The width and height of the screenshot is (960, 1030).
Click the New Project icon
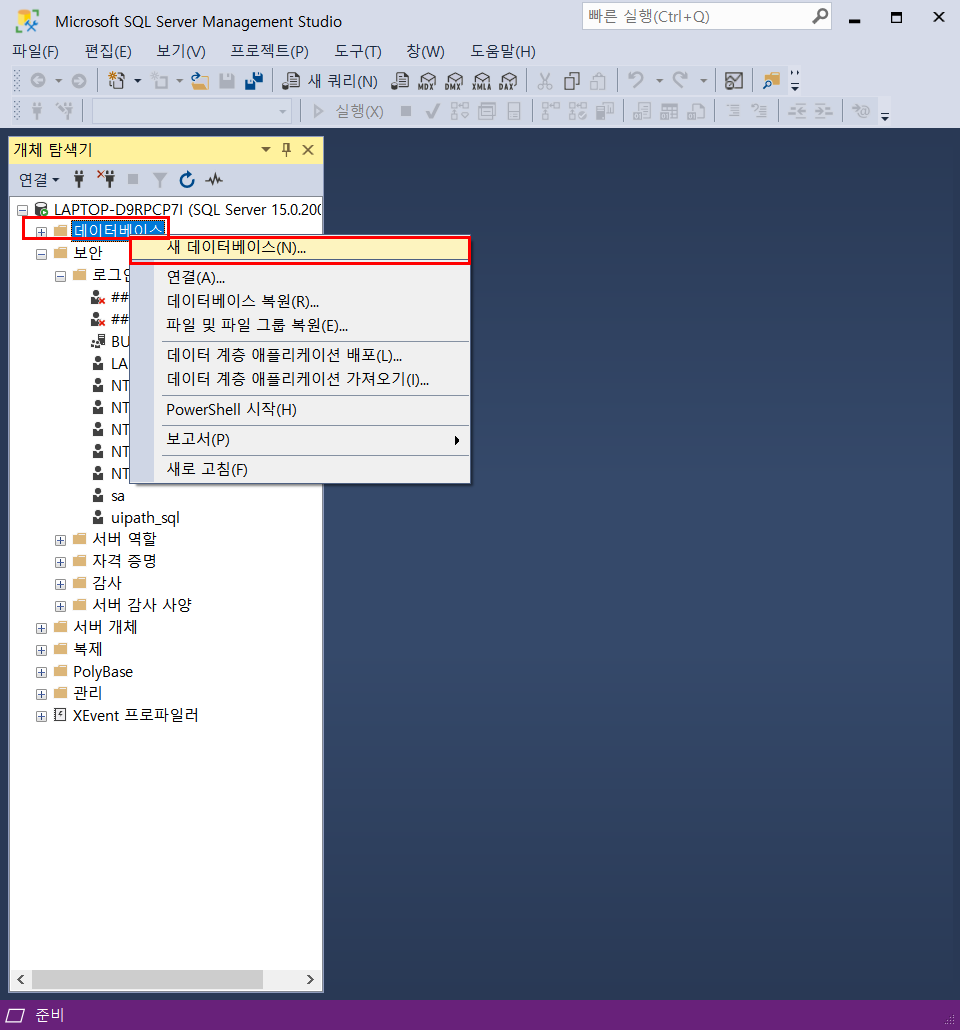tap(116, 81)
